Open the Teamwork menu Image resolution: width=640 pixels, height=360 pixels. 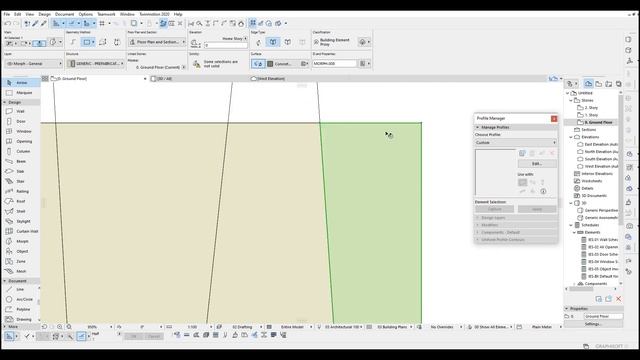tap(106, 14)
